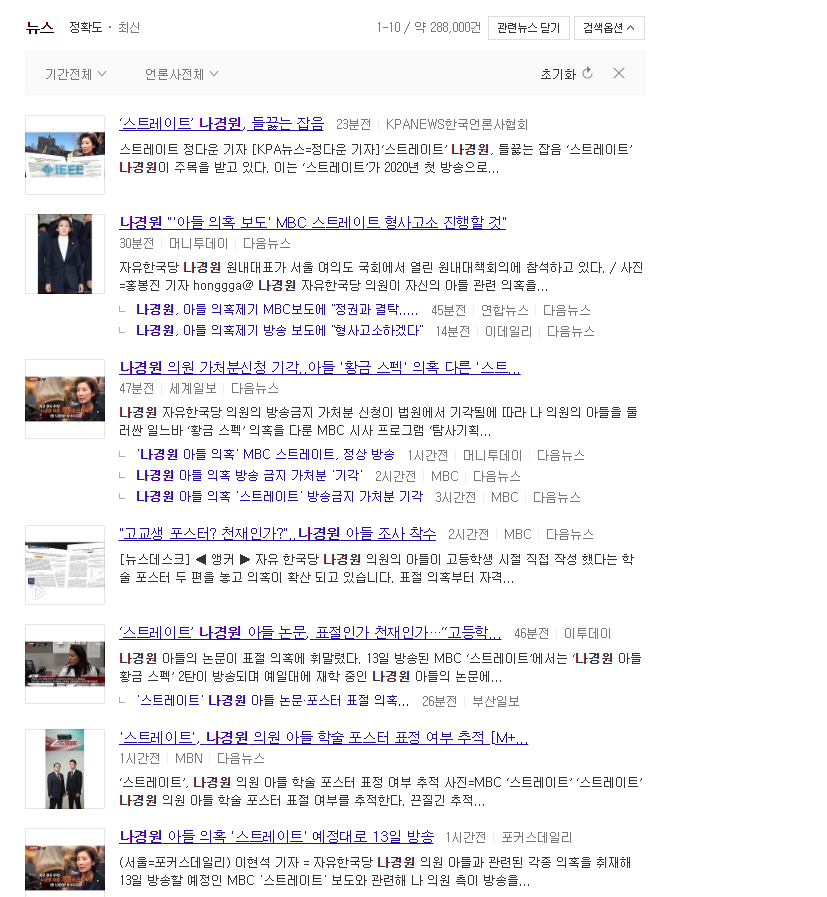Click 다음뉴스 link beside 이데일리

coord(571,331)
